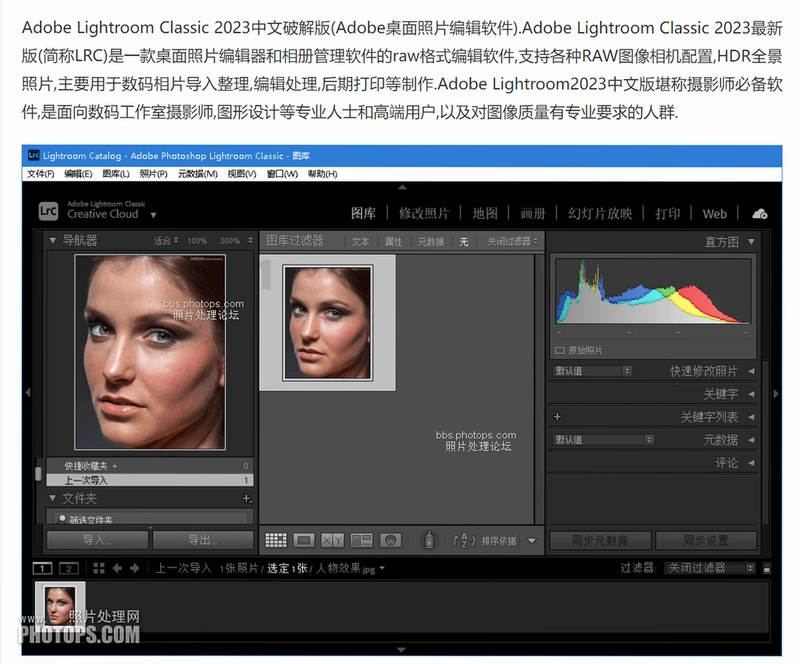Select the Painter spray can tool
The width and height of the screenshot is (800, 664).
(x=429, y=540)
